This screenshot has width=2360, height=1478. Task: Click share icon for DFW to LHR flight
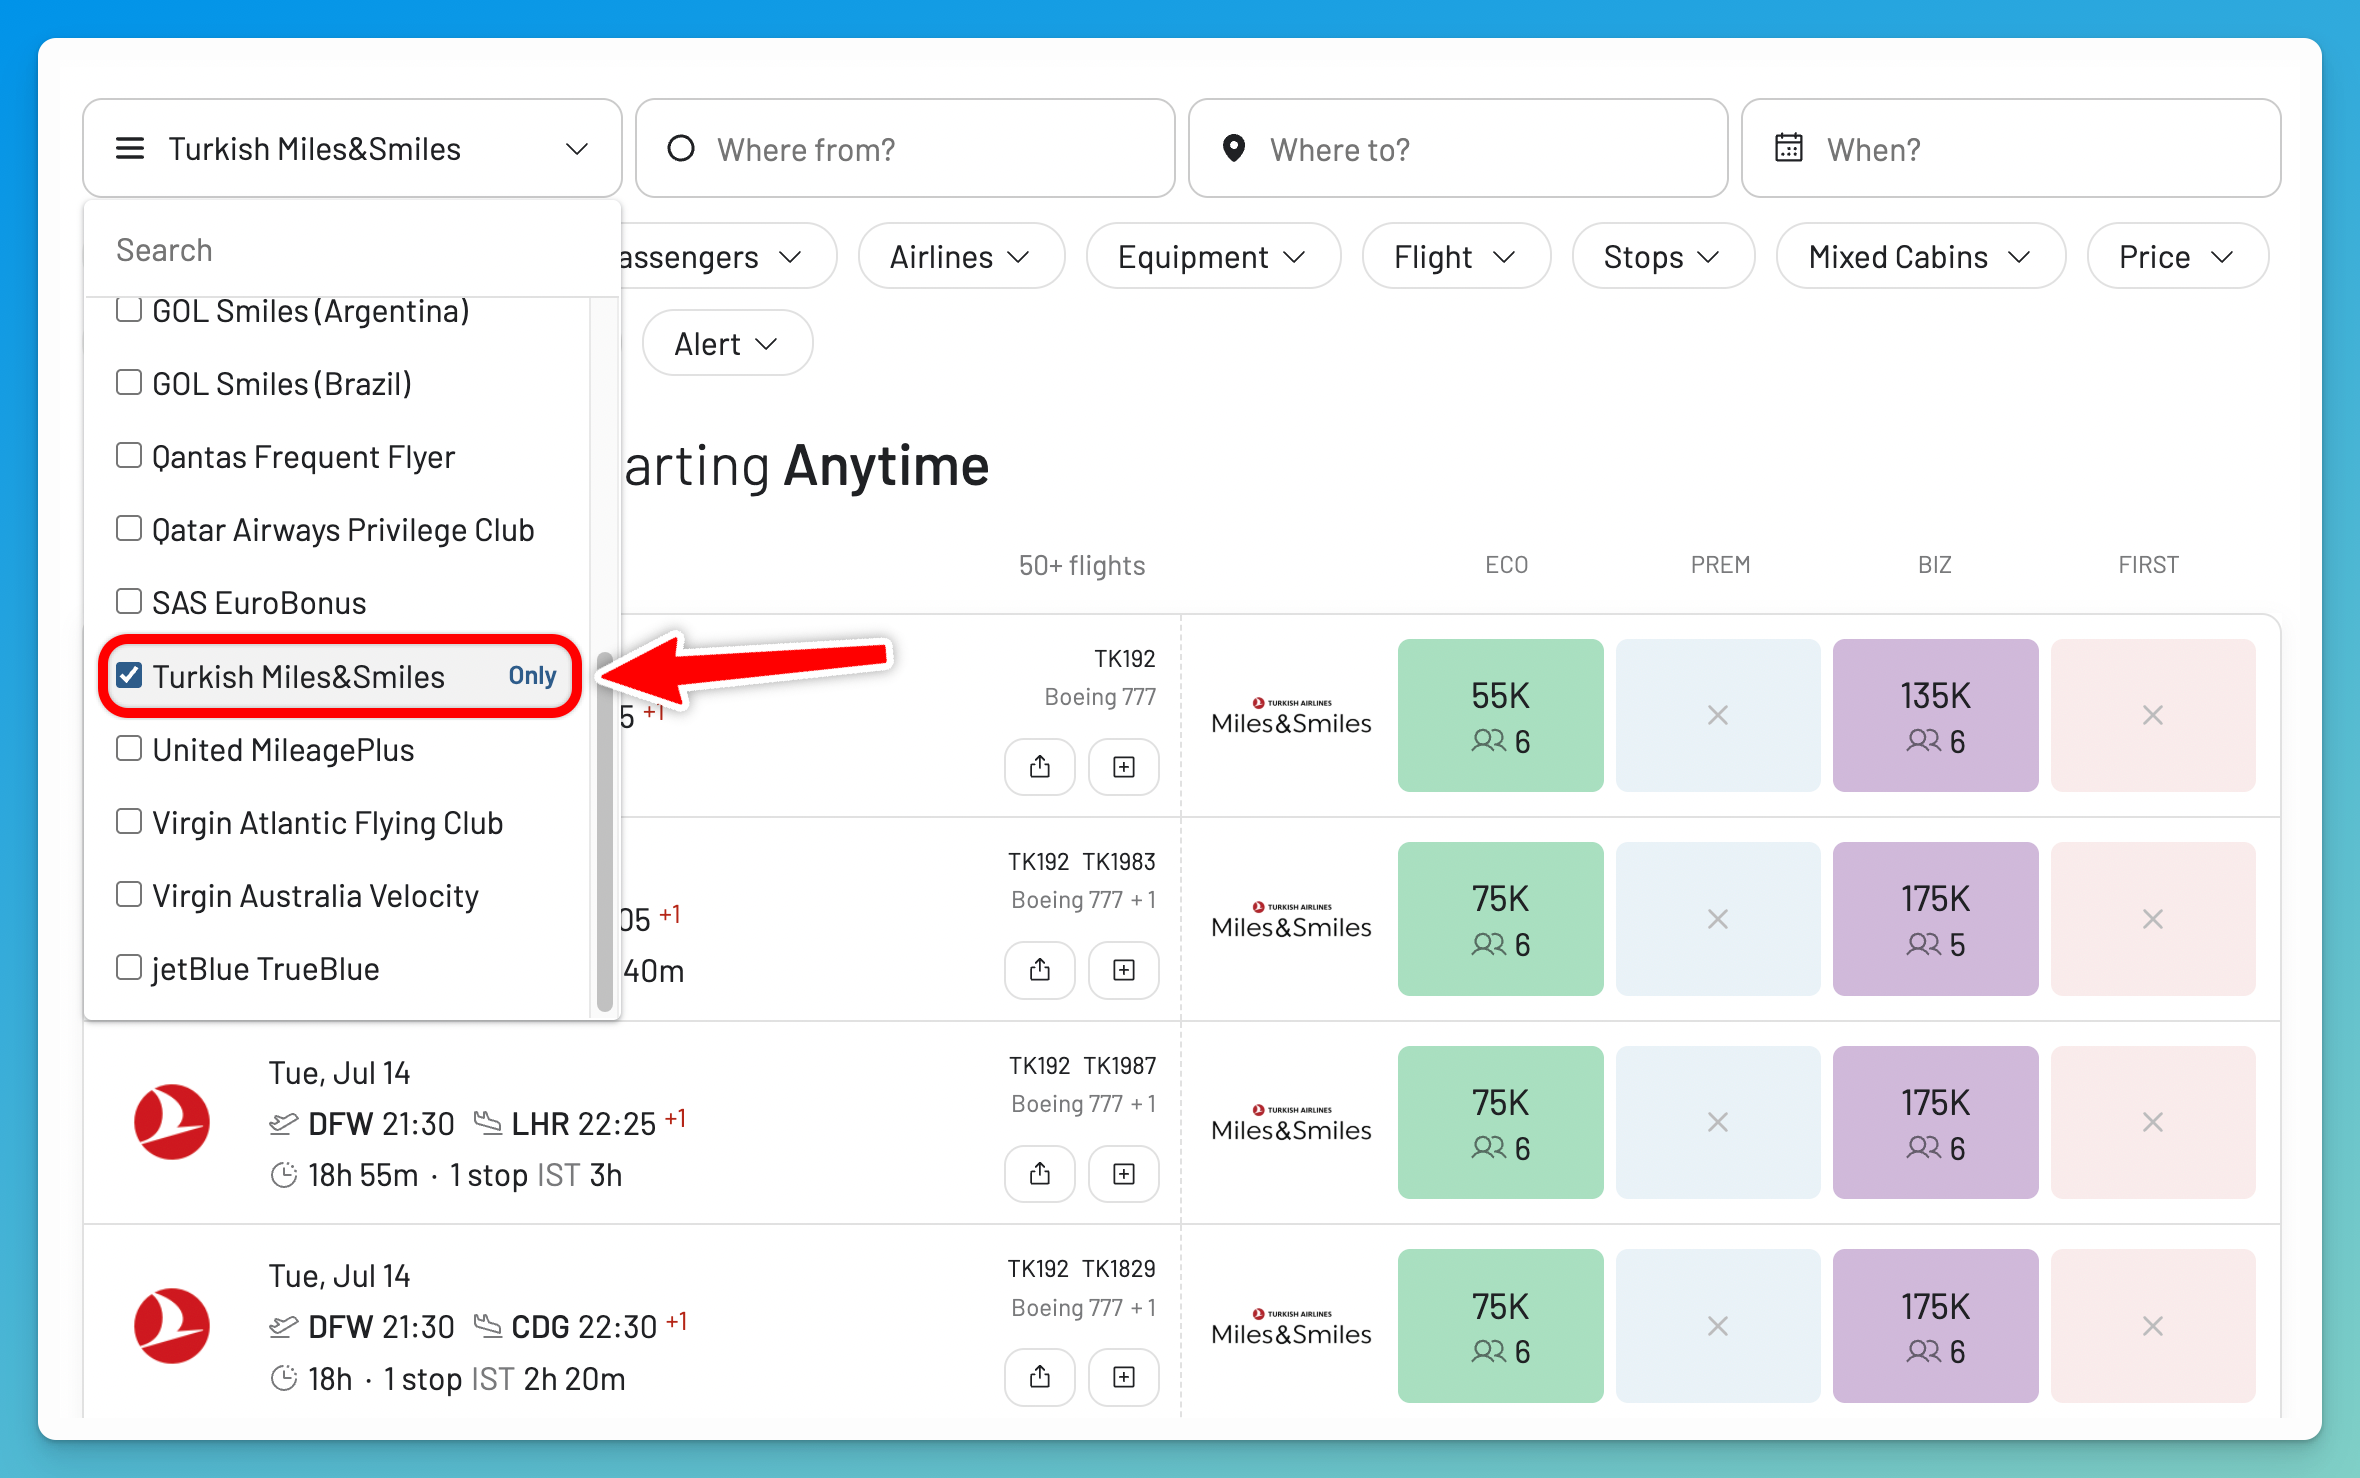coord(1040,1173)
